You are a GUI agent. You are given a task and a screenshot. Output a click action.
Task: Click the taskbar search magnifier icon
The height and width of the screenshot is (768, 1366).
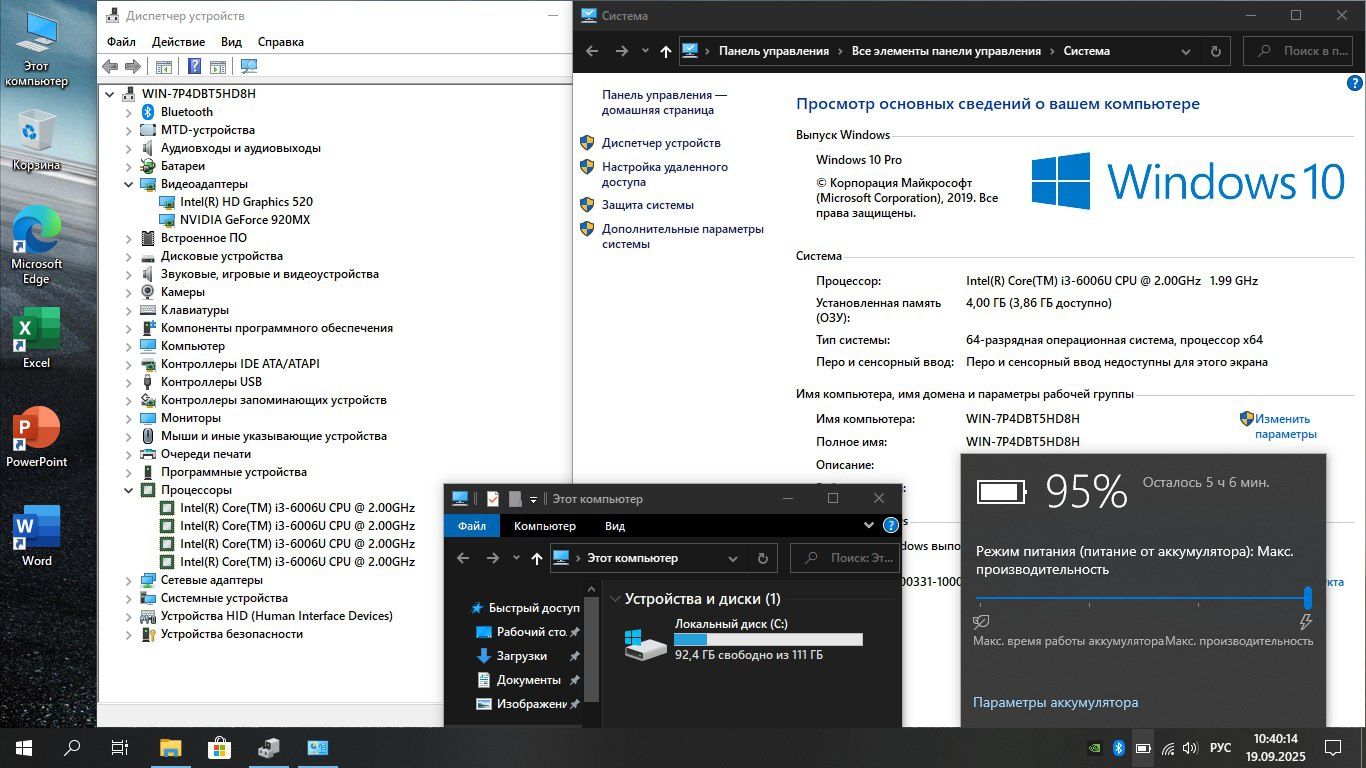72,747
